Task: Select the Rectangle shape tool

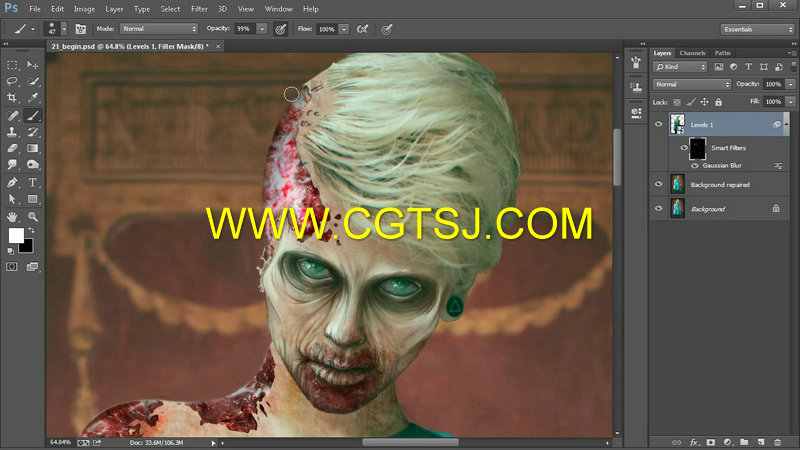Action: click(33, 199)
